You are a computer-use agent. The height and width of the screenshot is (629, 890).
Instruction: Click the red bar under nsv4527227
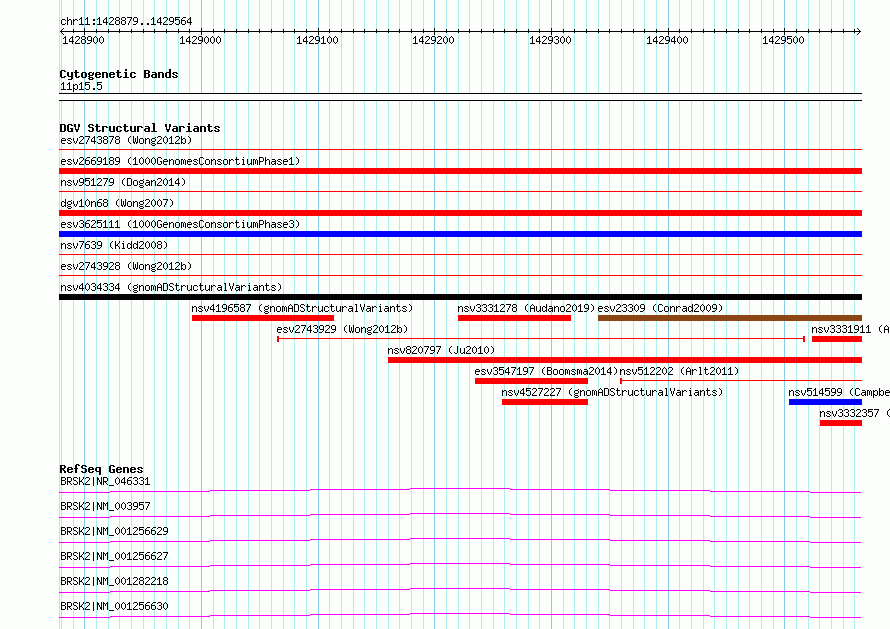pos(545,402)
